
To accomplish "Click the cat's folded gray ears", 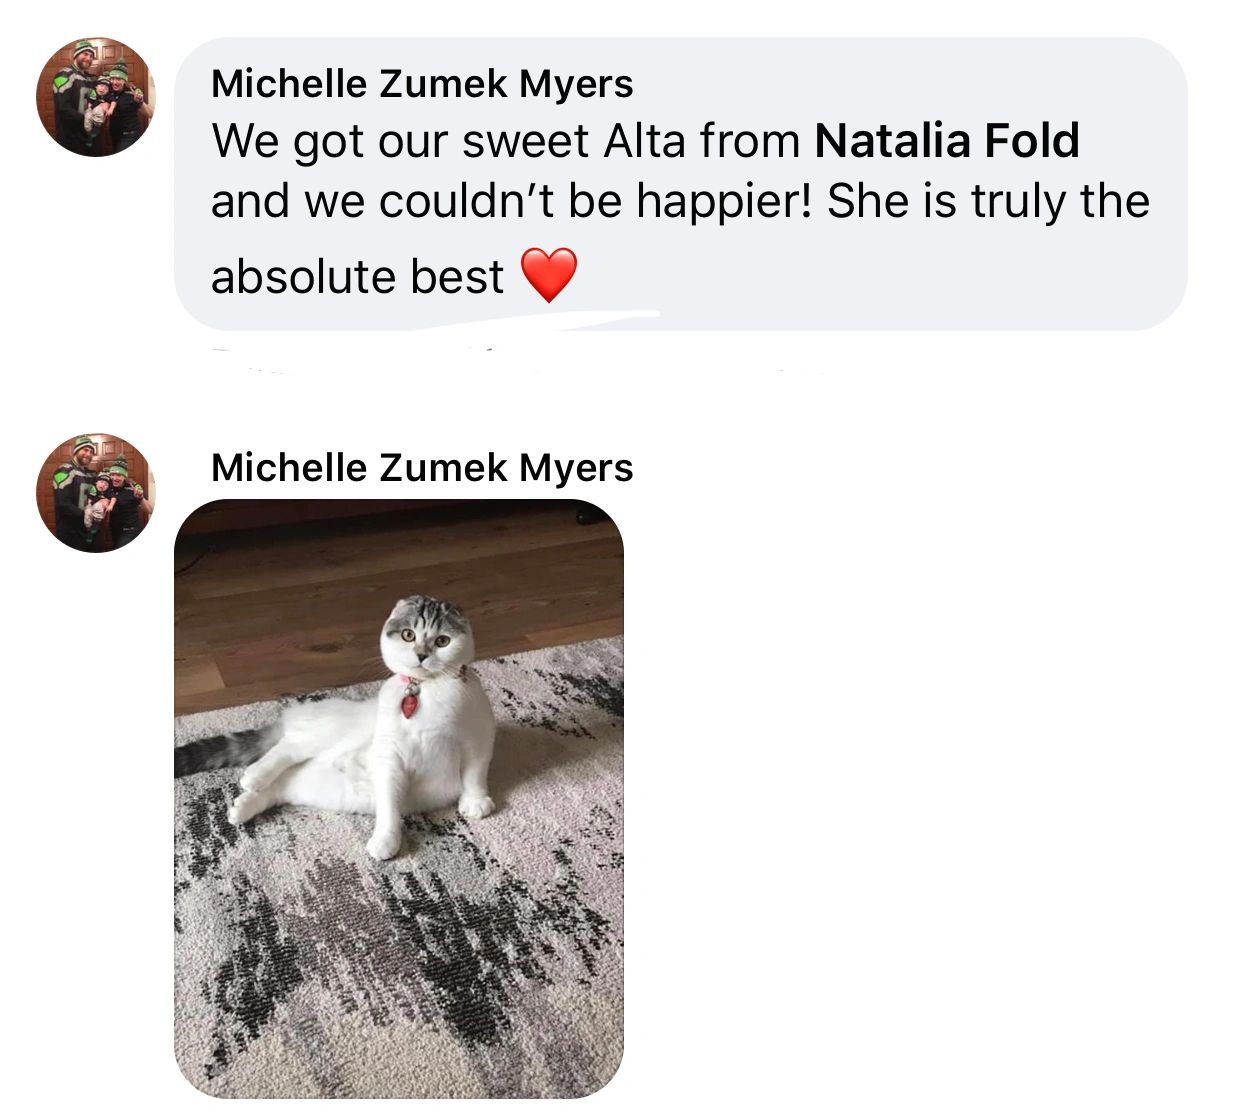I will (x=430, y=611).
